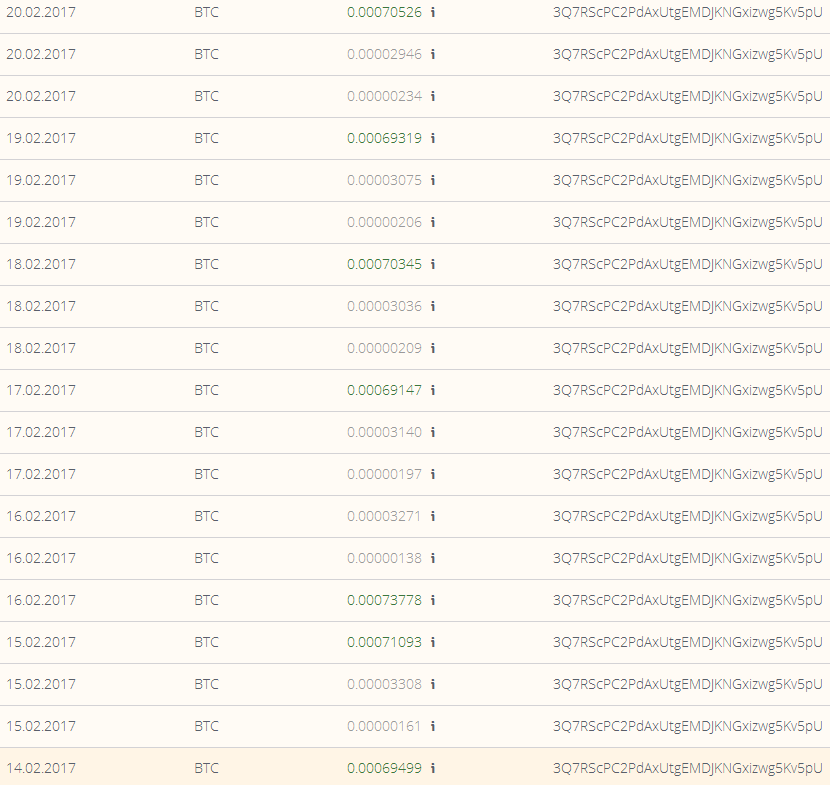This screenshot has height=785, width=830.
Task: Select amount 0.00071093
Action: click(384, 642)
